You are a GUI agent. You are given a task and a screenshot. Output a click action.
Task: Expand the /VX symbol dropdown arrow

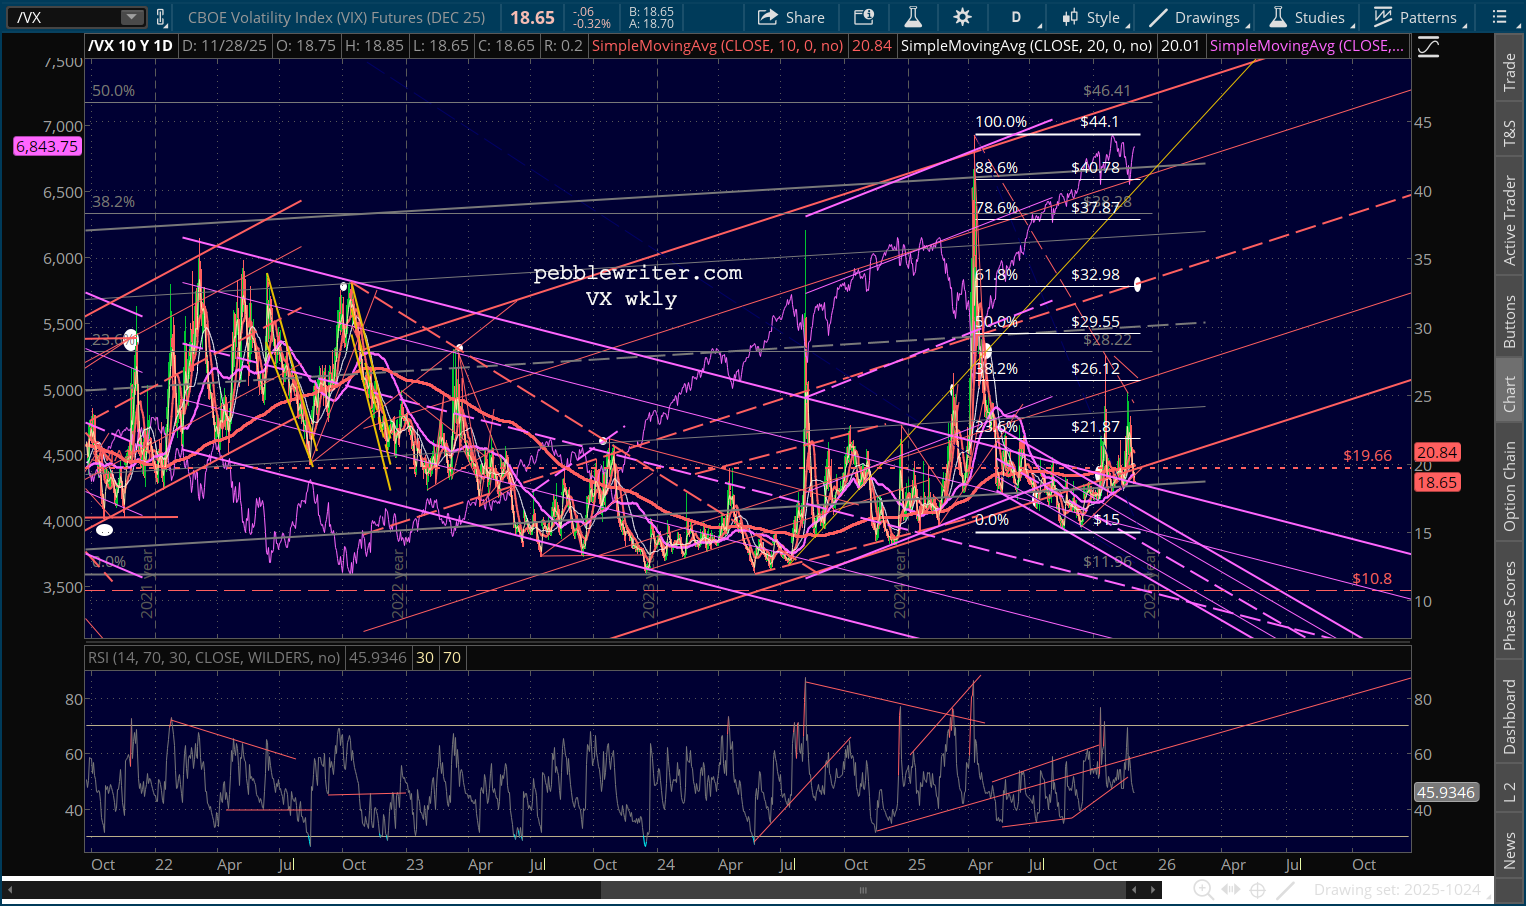pyautogui.click(x=132, y=17)
